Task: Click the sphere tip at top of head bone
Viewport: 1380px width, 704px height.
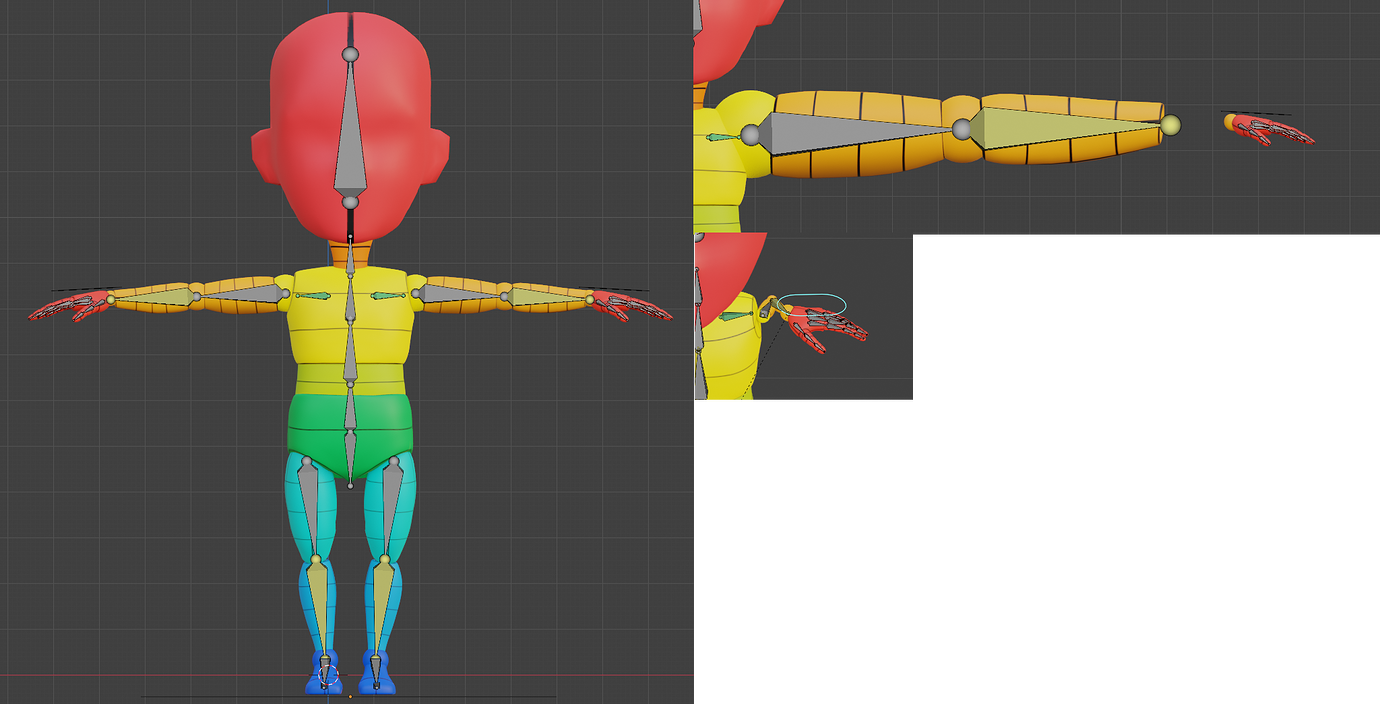Action: point(350,54)
